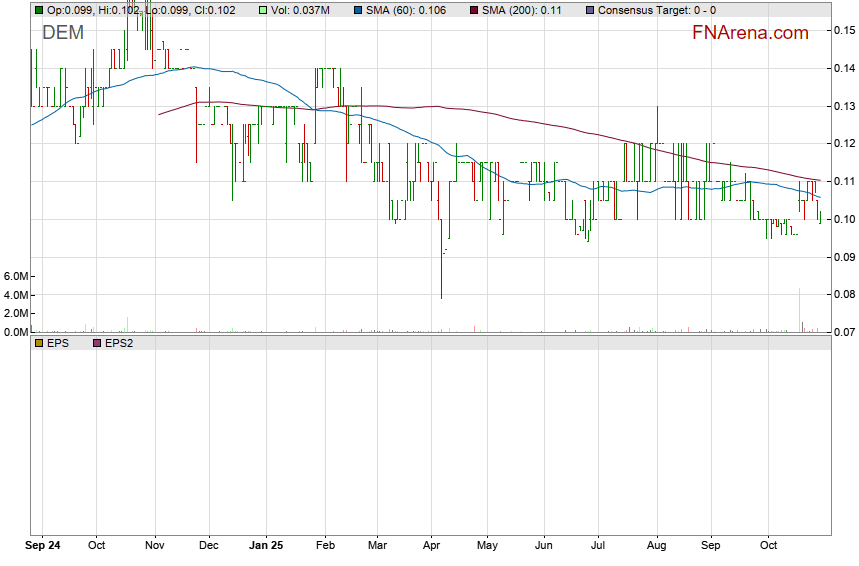Click the 6.0M volume axis label
The width and height of the screenshot is (859, 566).
[15, 276]
